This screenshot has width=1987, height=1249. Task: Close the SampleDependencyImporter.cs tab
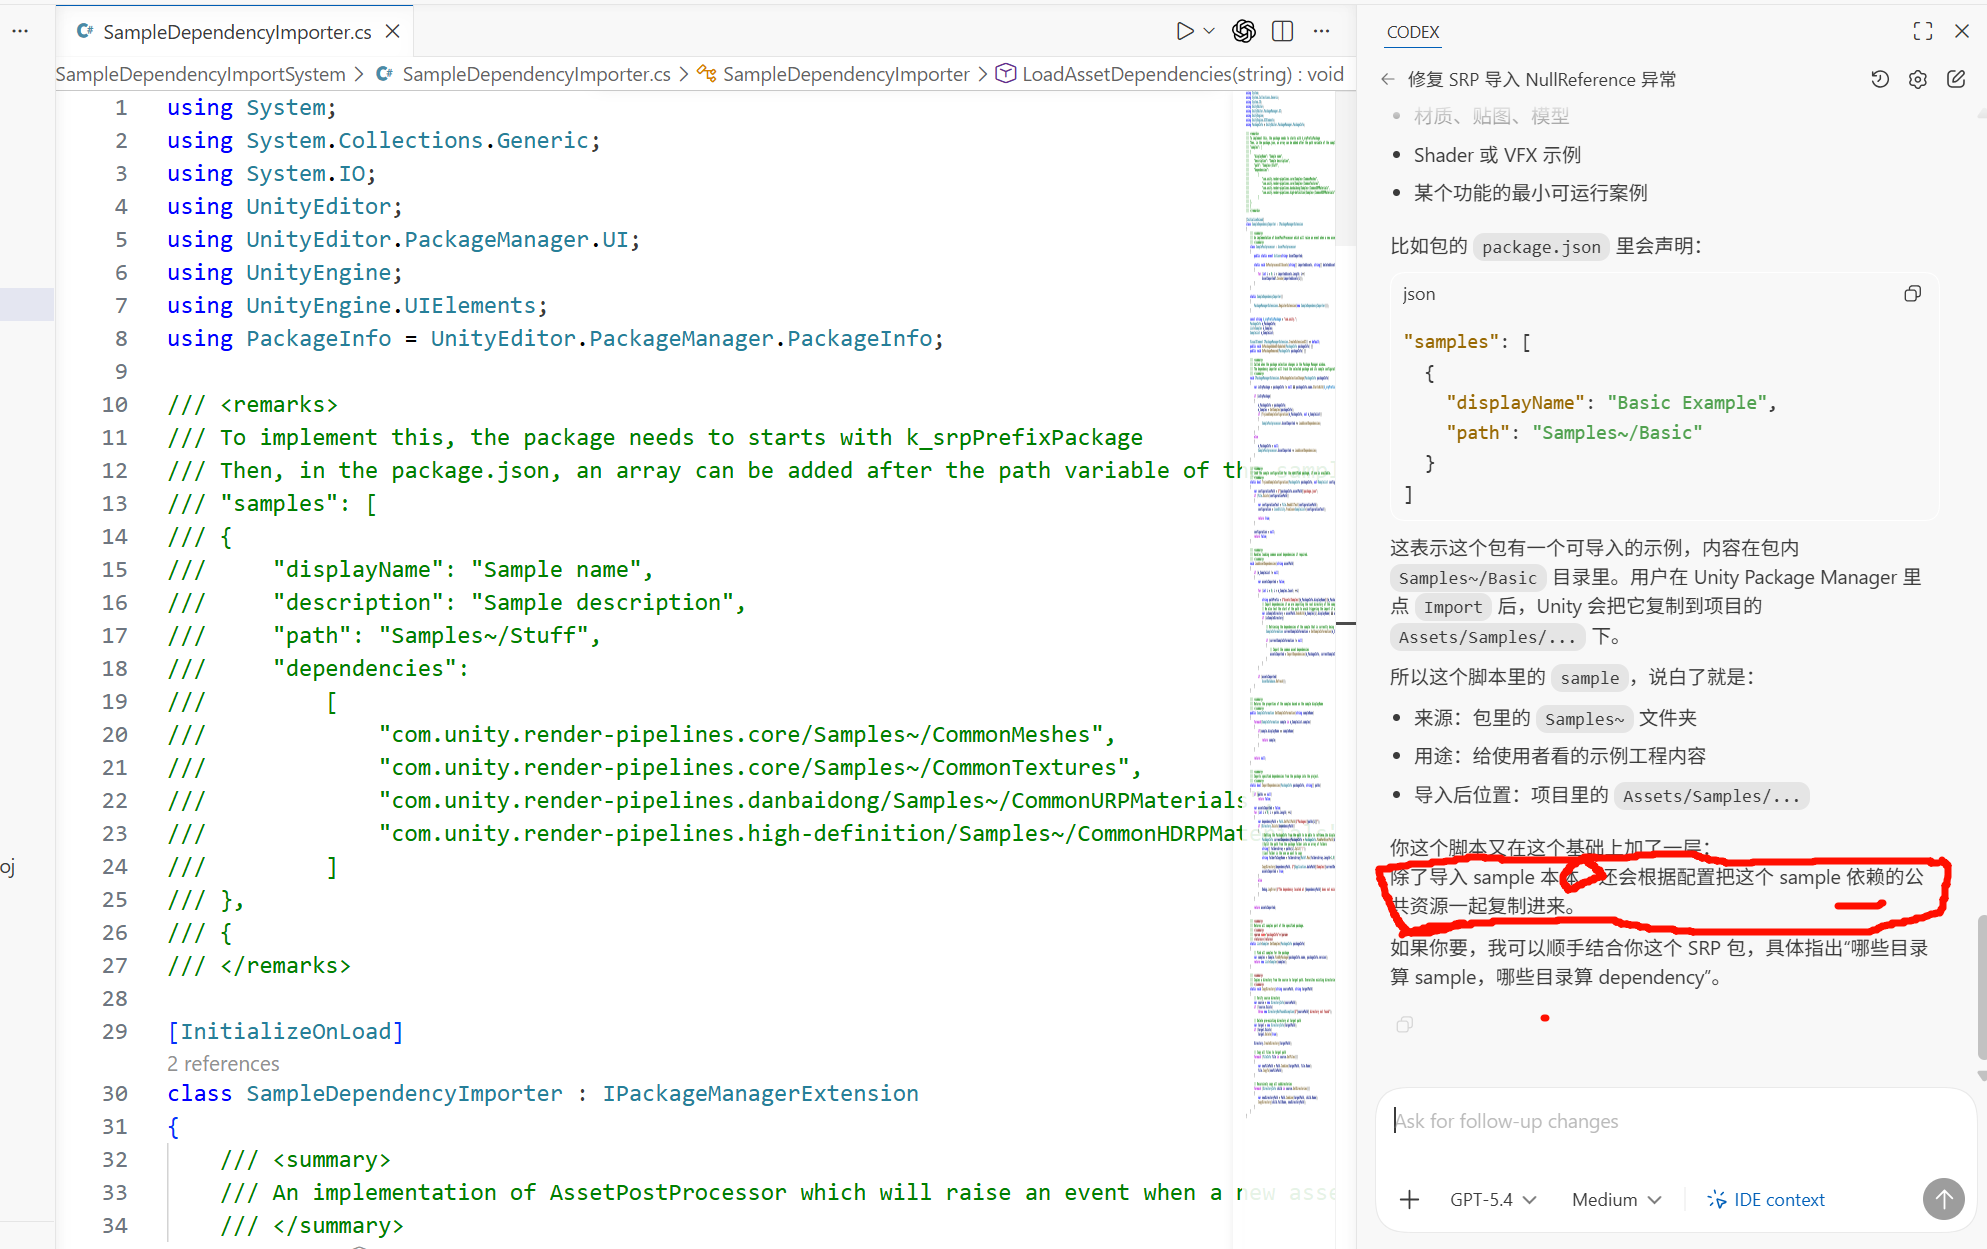pyautogui.click(x=393, y=31)
